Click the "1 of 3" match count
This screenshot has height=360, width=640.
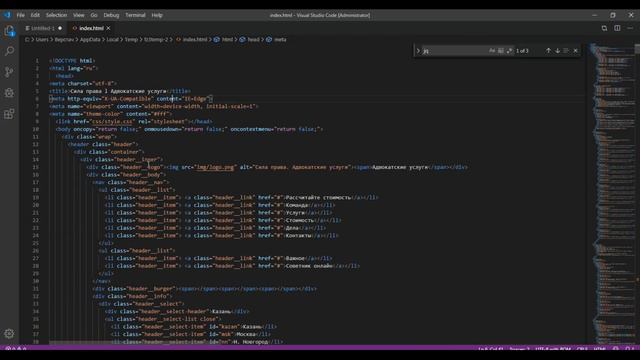tap(522, 51)
